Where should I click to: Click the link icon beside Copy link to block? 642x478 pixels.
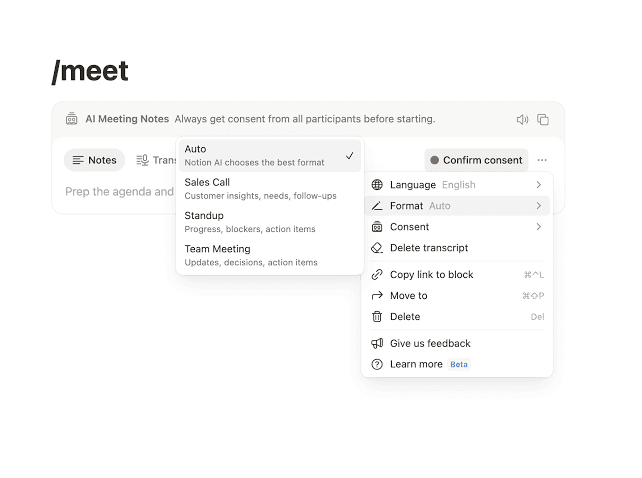pyautogui.click(x=377, y=274)
